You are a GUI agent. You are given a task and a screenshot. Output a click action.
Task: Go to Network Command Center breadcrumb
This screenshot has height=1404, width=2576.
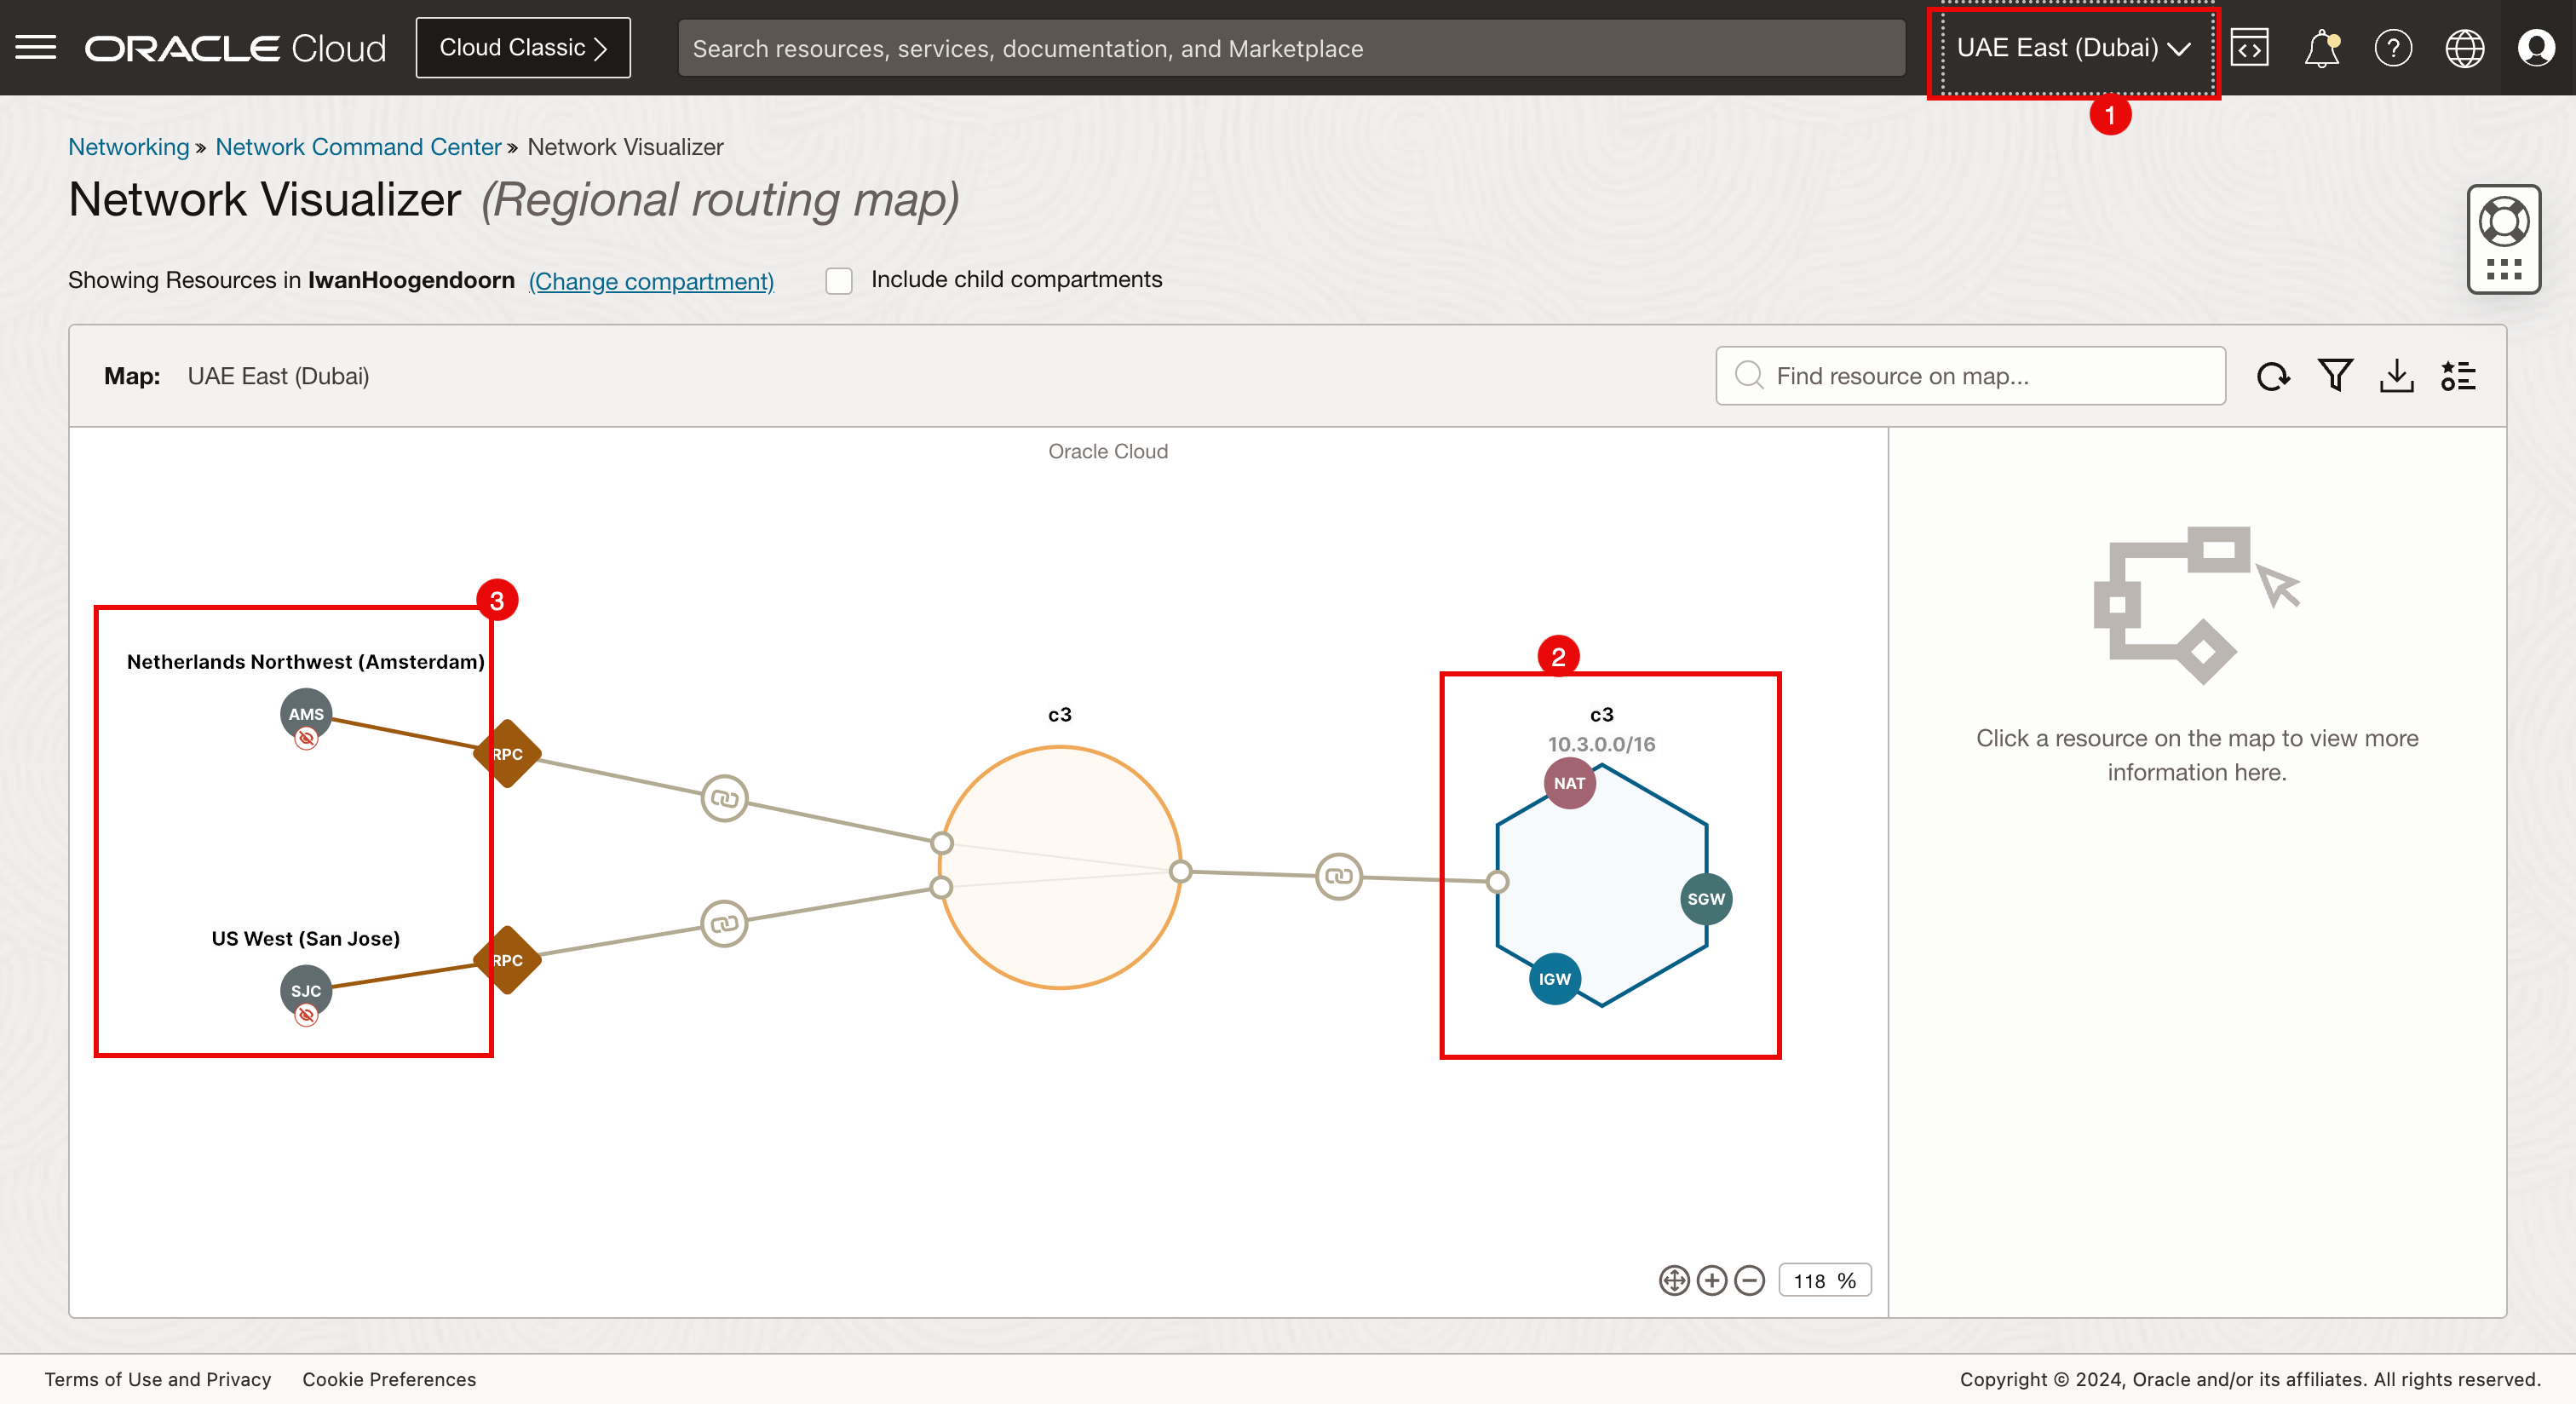tap(358, 147)
